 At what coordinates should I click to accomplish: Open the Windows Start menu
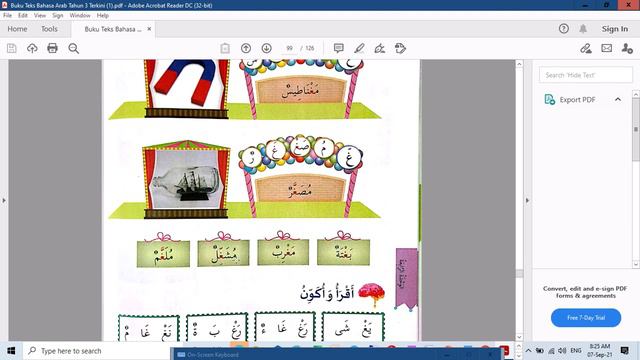pyautogui.click(x=11, y=351)
